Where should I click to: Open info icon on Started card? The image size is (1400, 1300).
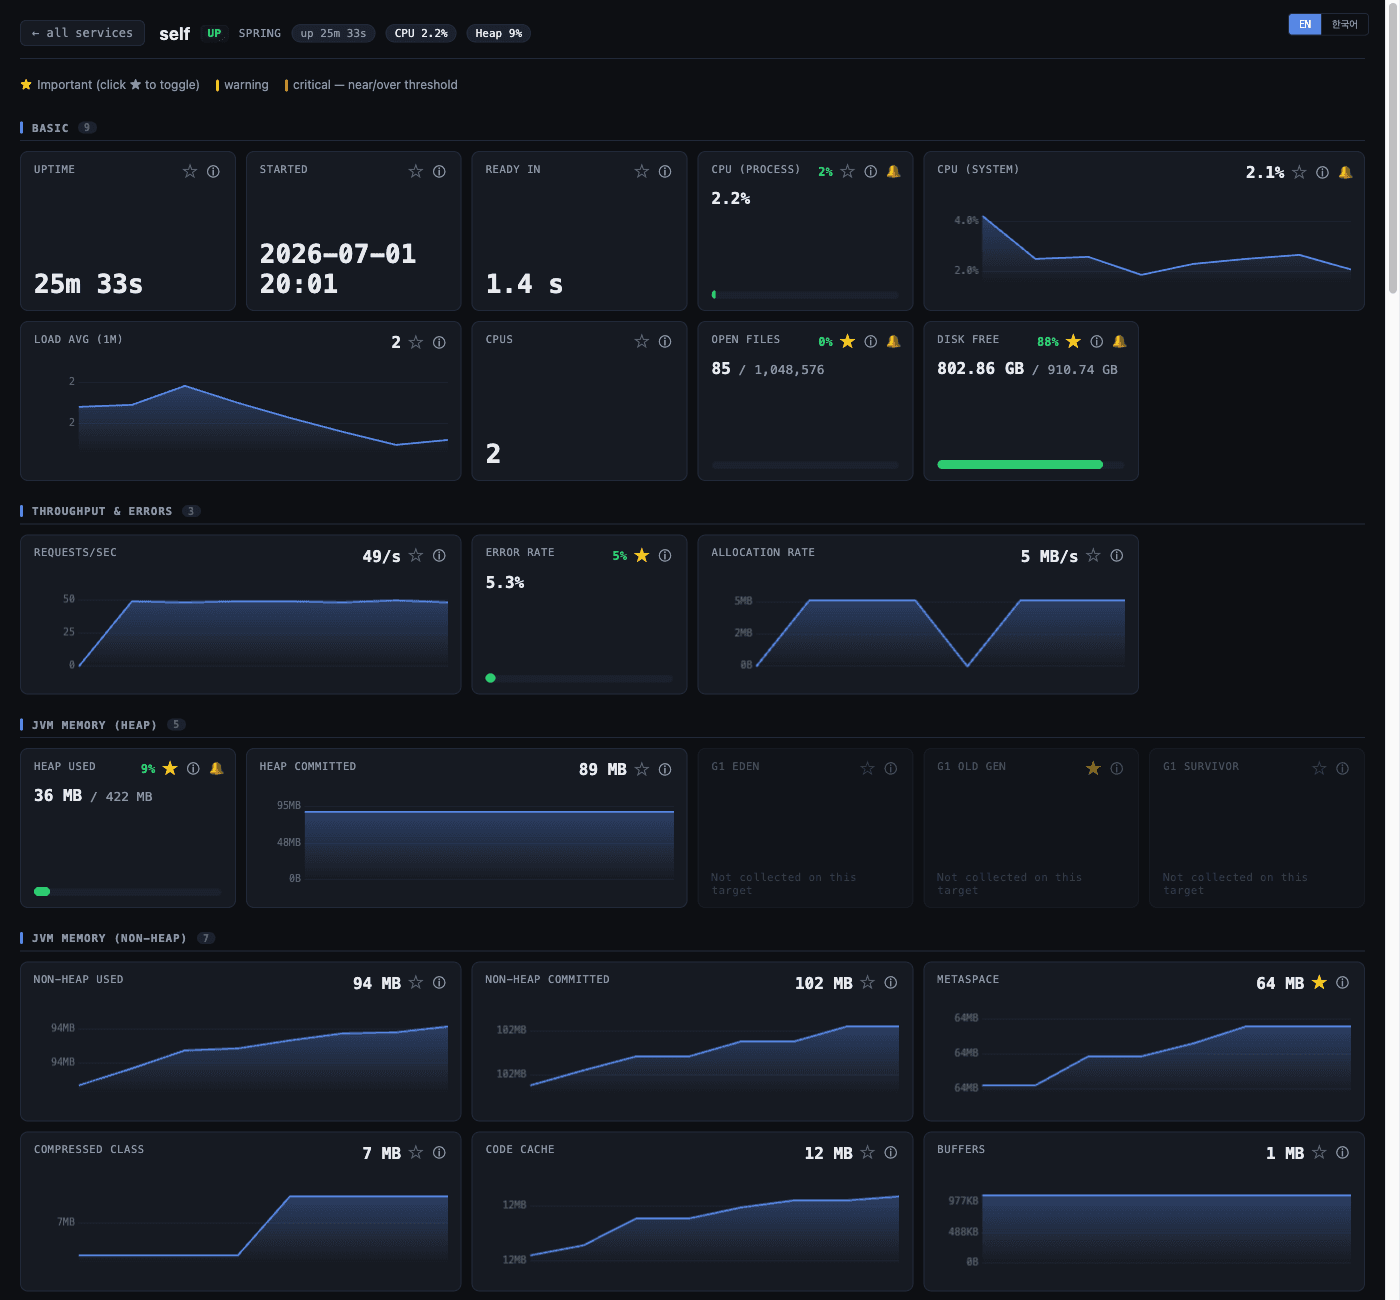[x=439, y=171]
